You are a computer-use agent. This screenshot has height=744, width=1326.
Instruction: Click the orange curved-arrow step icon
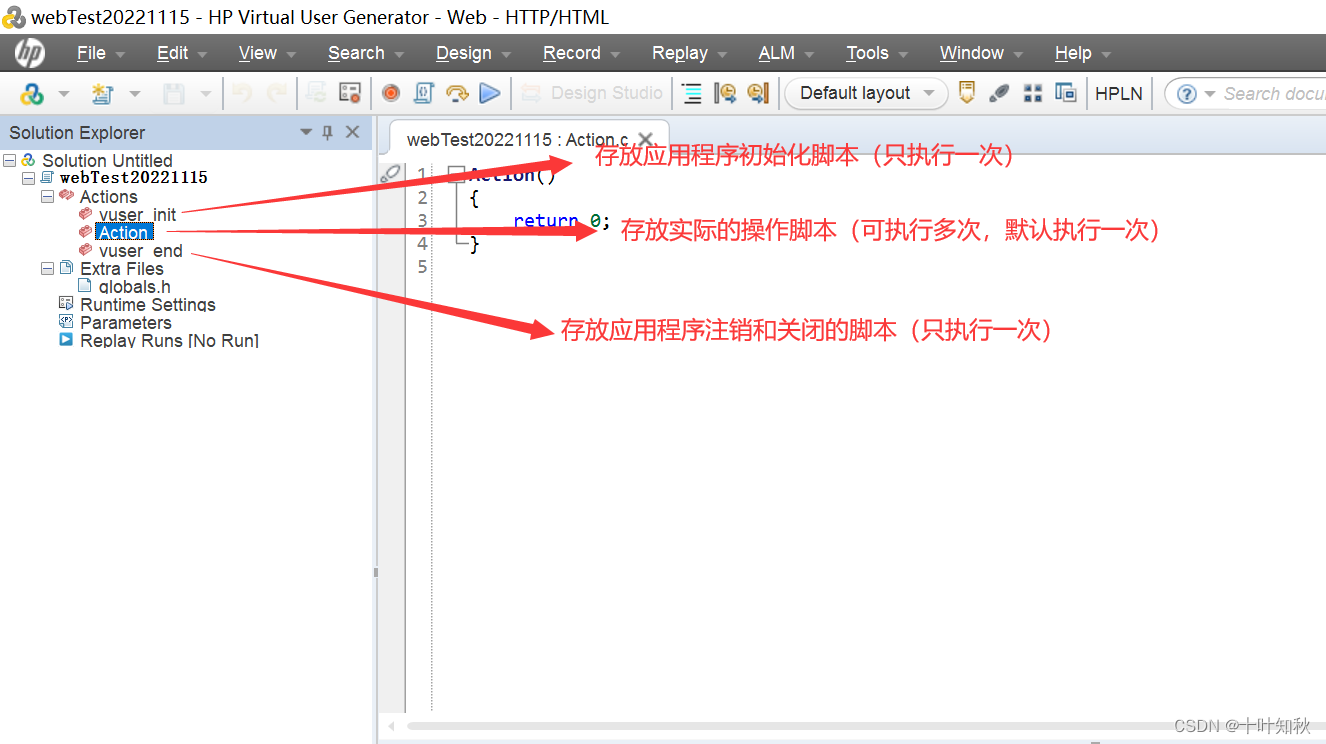point(457,93)
